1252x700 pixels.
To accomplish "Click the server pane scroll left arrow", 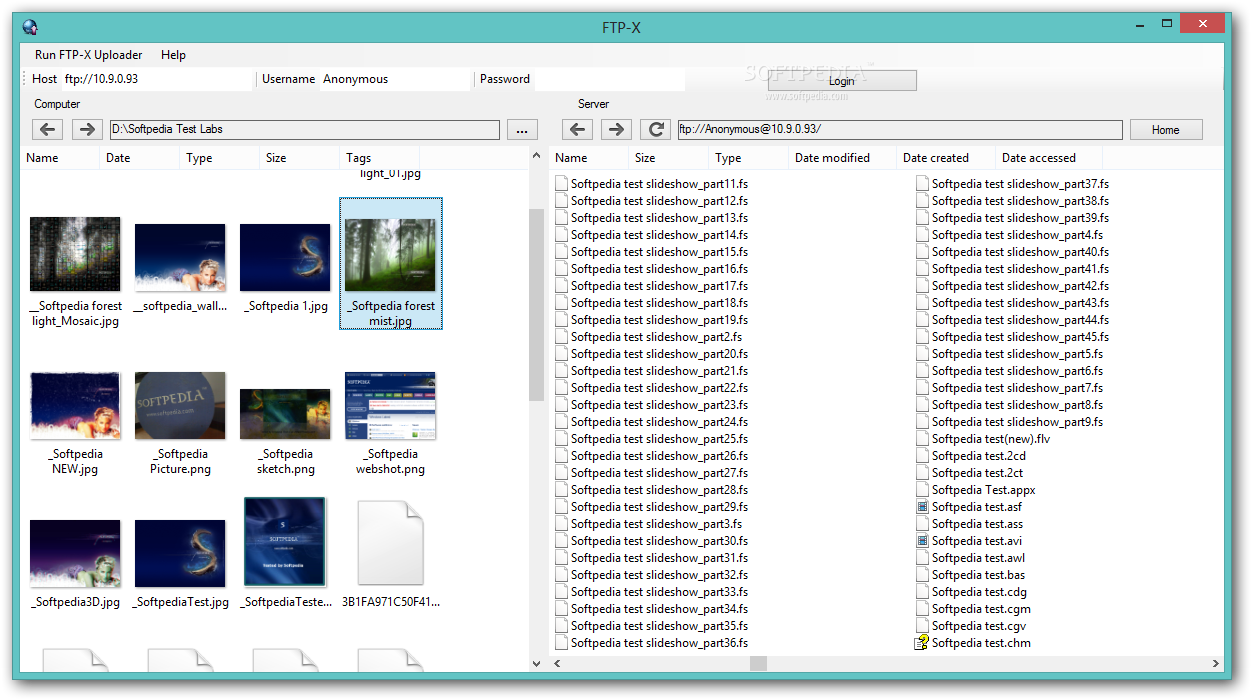I will [x=557, y=663].
